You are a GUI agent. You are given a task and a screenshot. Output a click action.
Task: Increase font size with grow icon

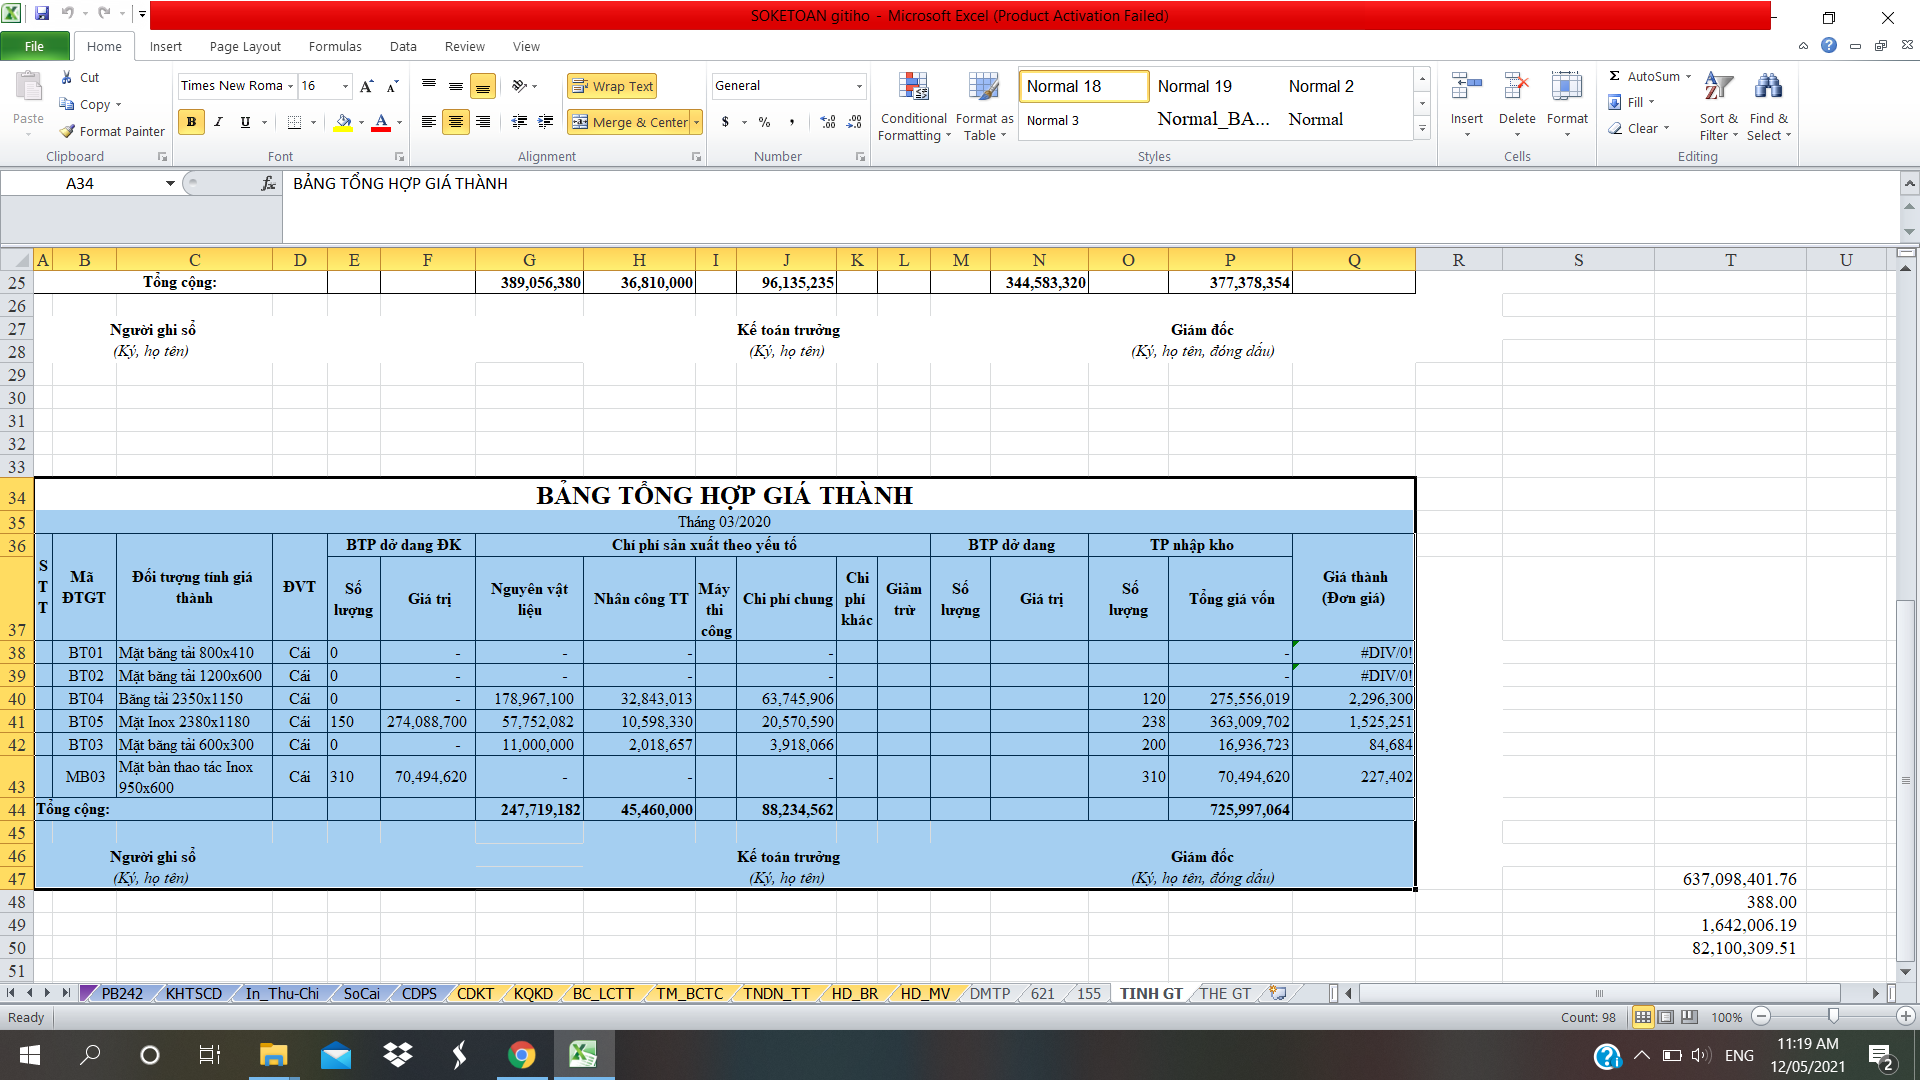point(366,86)
